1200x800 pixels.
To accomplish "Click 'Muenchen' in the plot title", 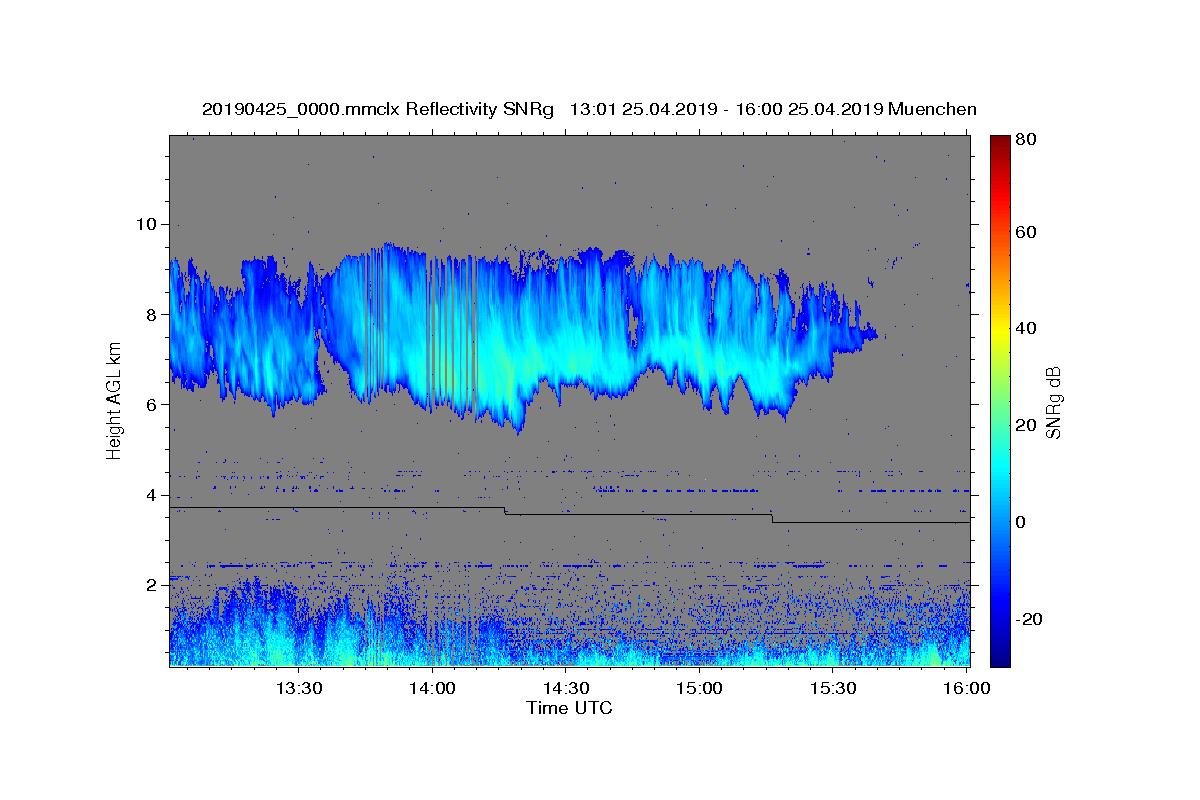I will pyautogui.click(x=932, y=109).
